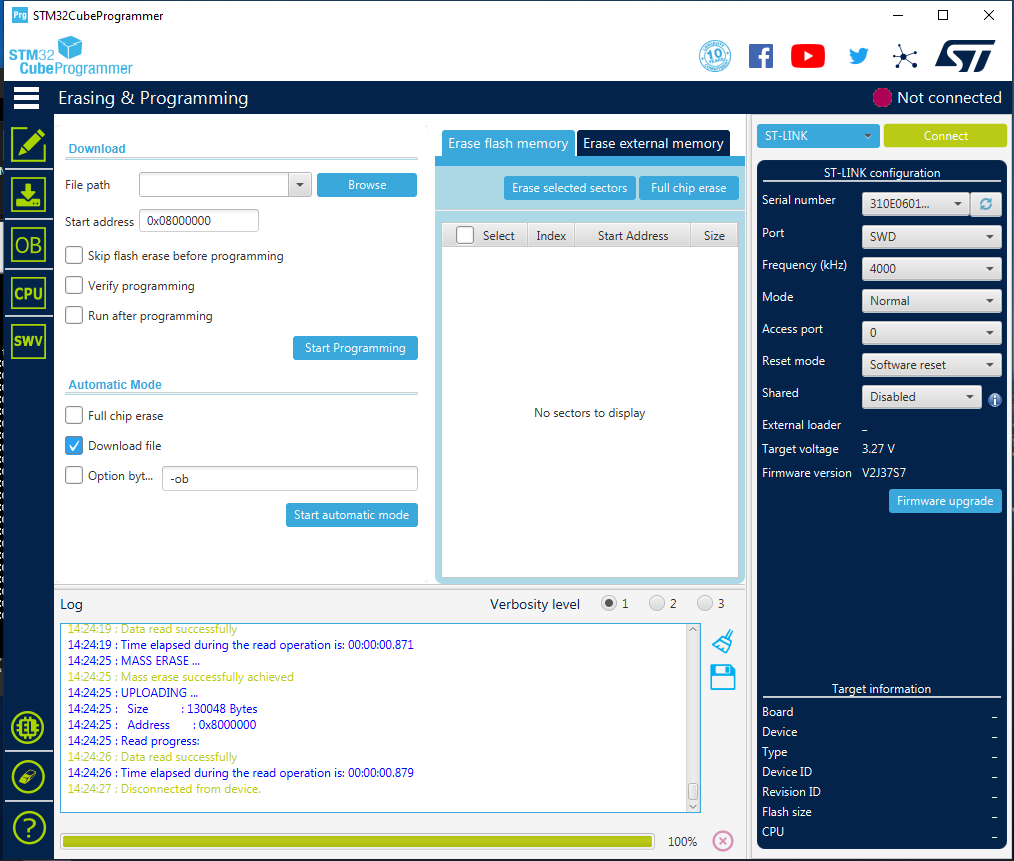Show Shared mode info icon
Image resolution: width=1014 pixels, height=861 pixels.
pos(995,400)
